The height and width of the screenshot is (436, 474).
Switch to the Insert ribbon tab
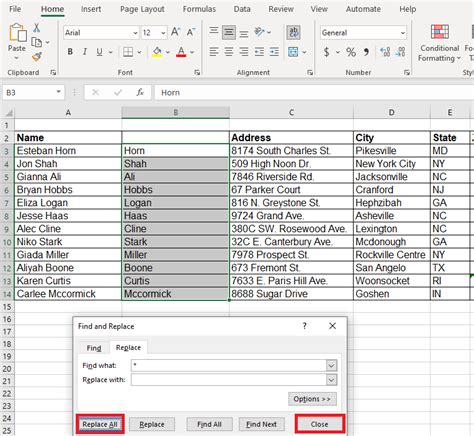coord(91,9)
